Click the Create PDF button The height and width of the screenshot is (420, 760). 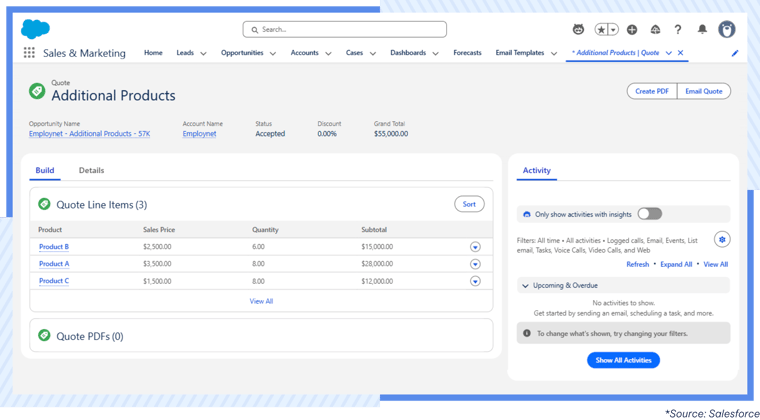coord(652,91)
